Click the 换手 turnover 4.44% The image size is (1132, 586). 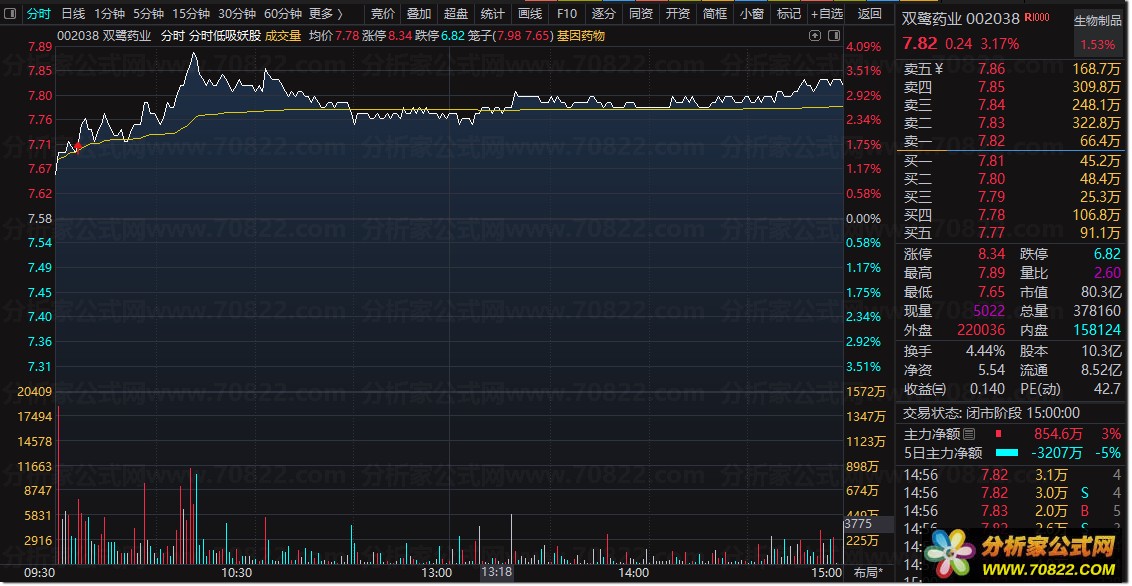click(985, 351)
